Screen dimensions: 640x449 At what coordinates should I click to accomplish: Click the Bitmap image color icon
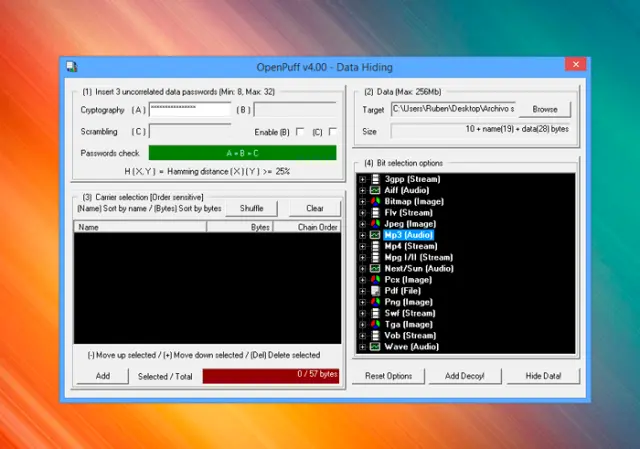[374, 201]
